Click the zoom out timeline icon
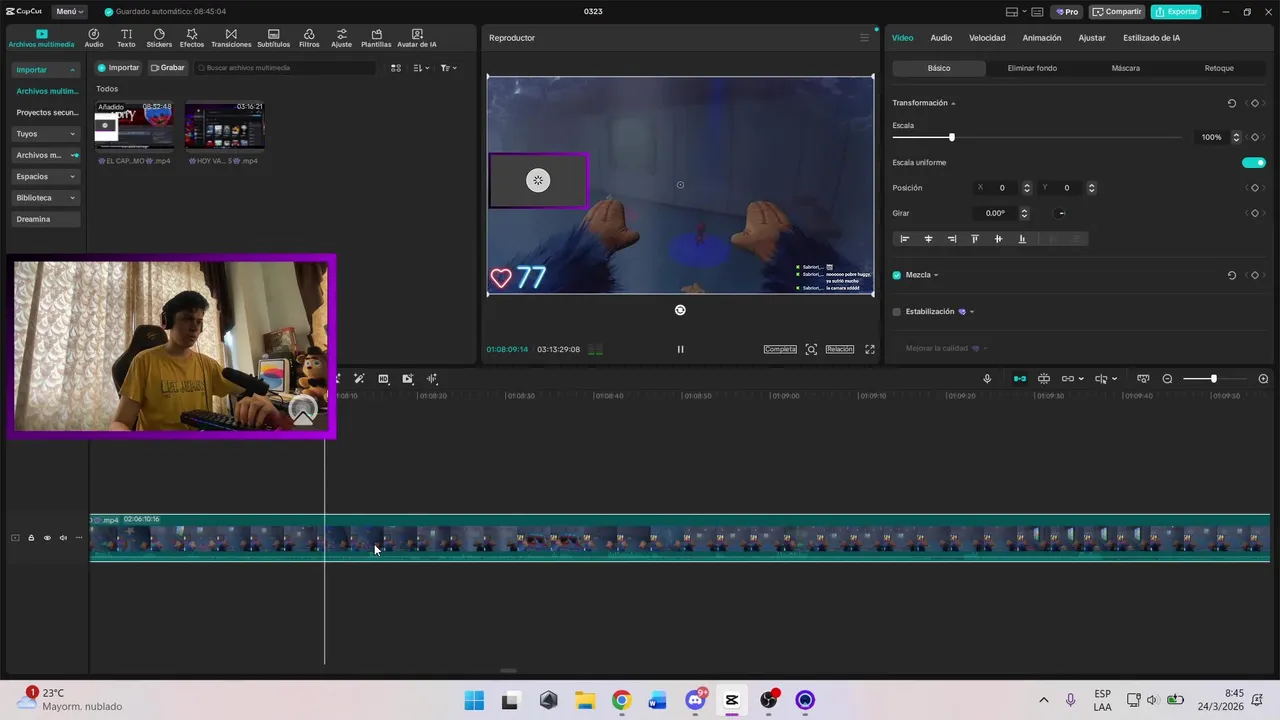This screenshot has width=1280, height=720. (x=1167, y=379)
